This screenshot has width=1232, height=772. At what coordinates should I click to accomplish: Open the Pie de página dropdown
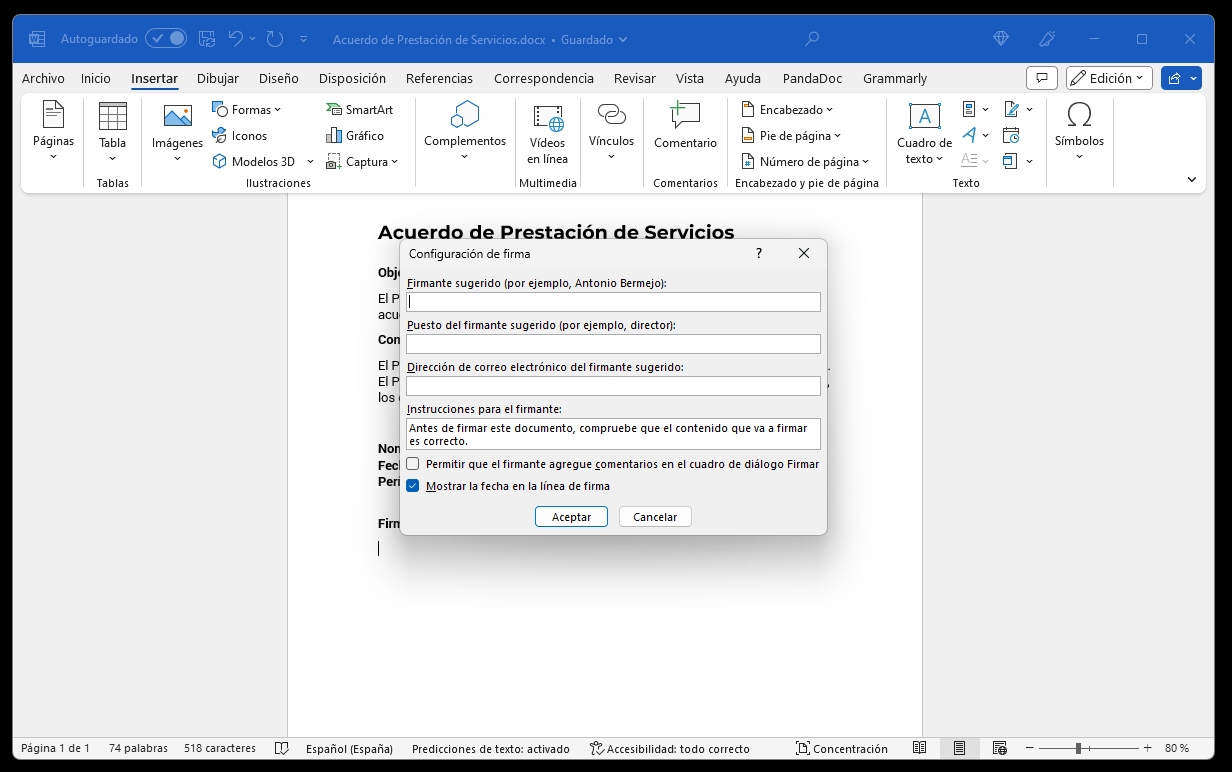[x=792, y=136]
